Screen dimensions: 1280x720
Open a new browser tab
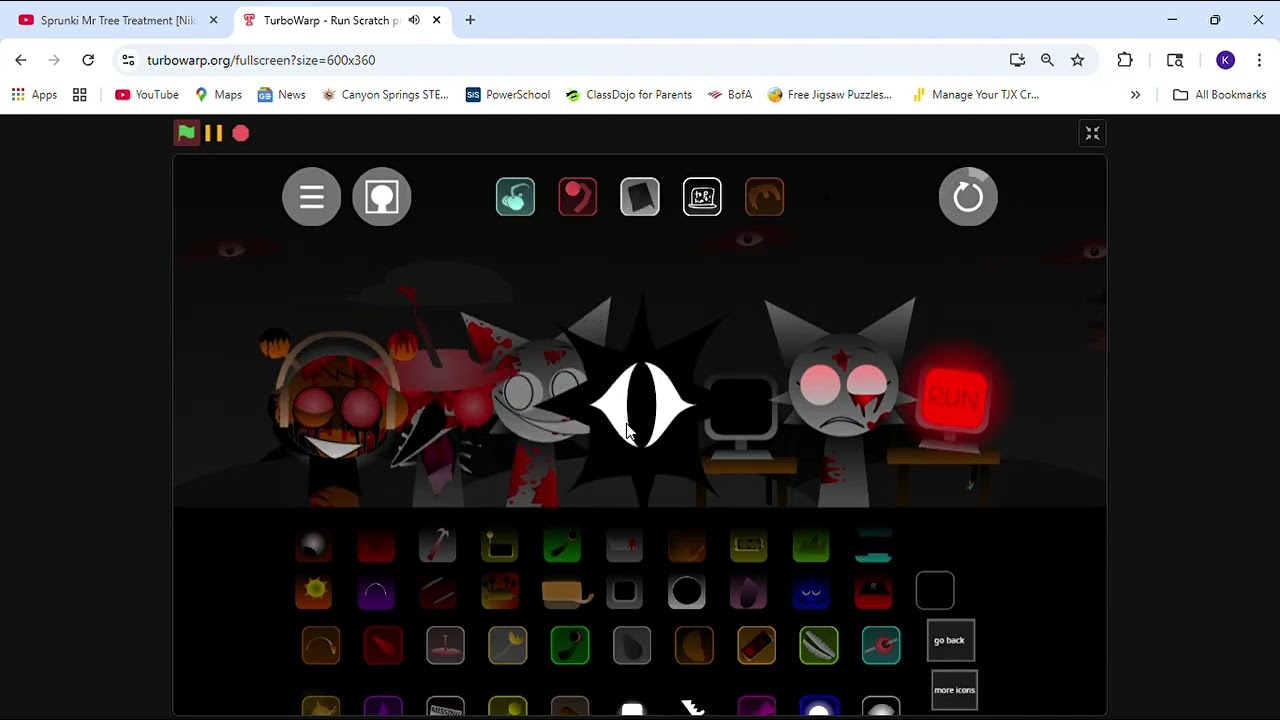tap(470, 20)
